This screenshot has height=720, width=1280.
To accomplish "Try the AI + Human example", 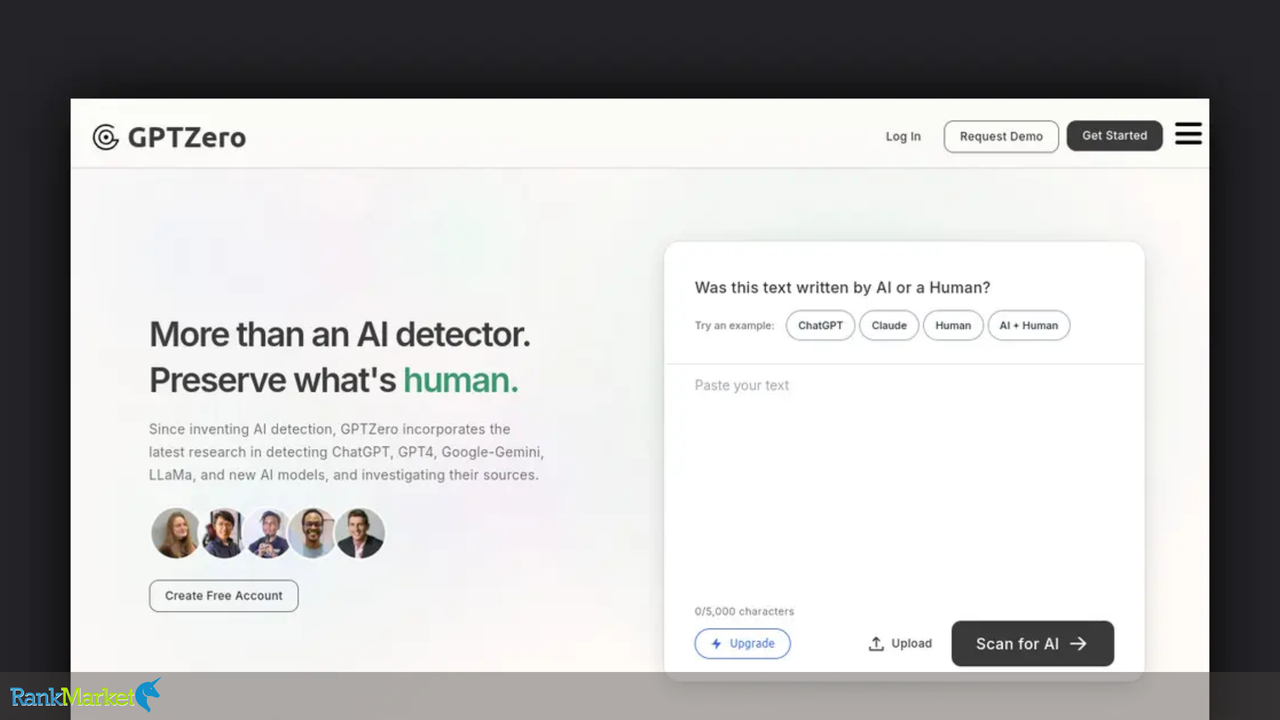I will pos(1028,325).
